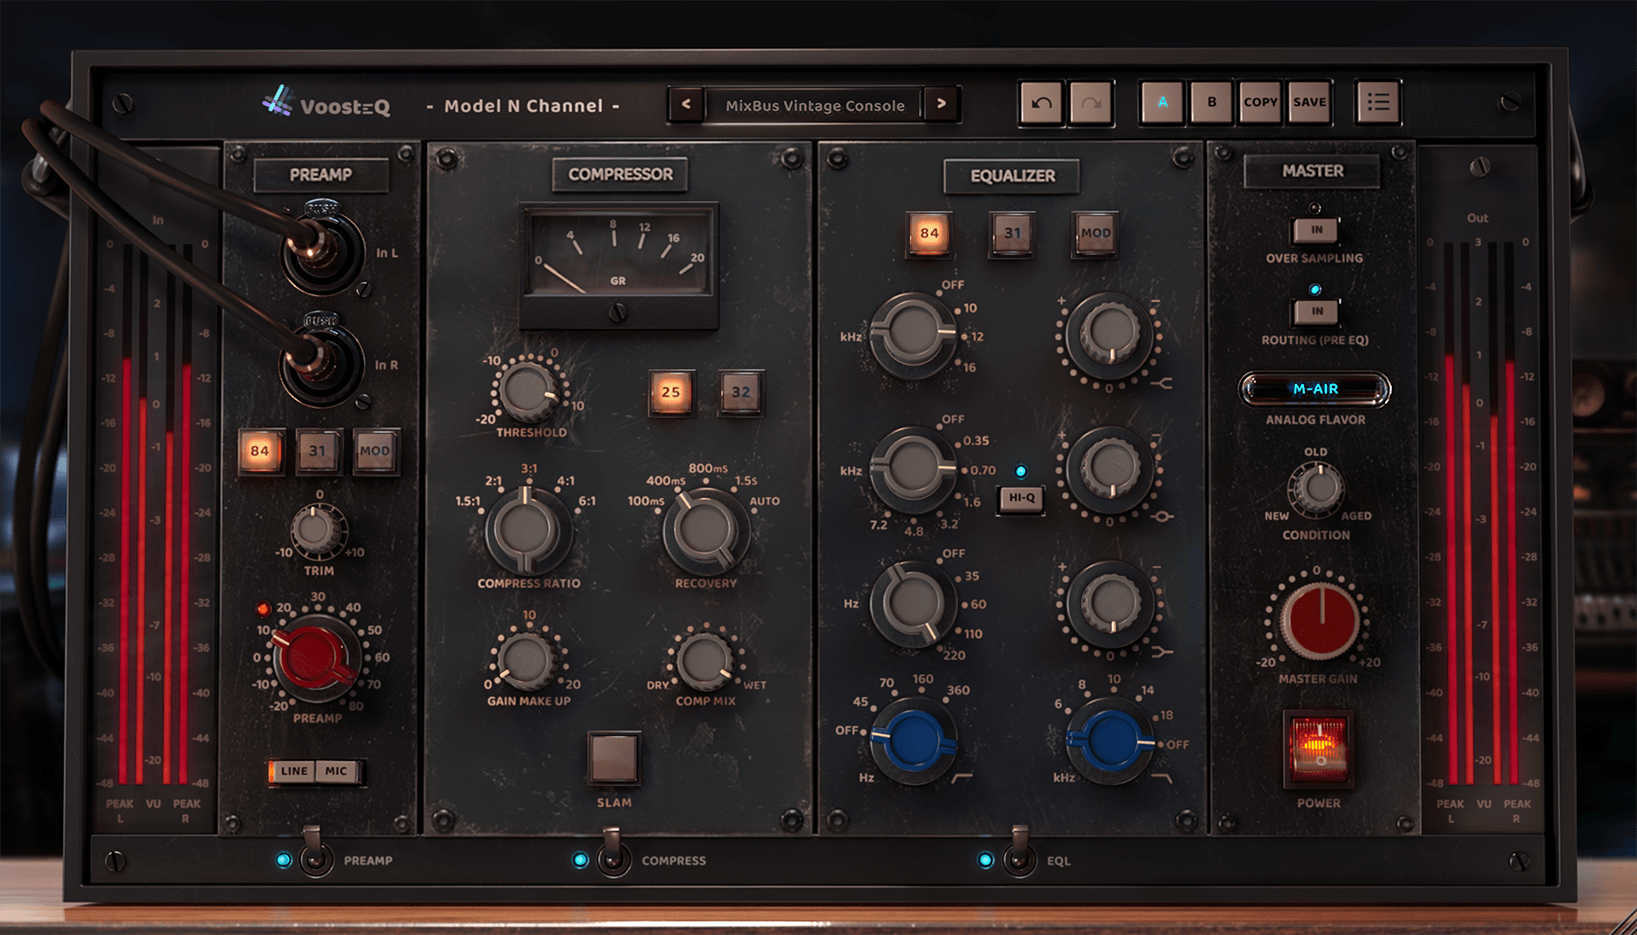Open the next preset with the right arrow

click(x=941, y=104)
